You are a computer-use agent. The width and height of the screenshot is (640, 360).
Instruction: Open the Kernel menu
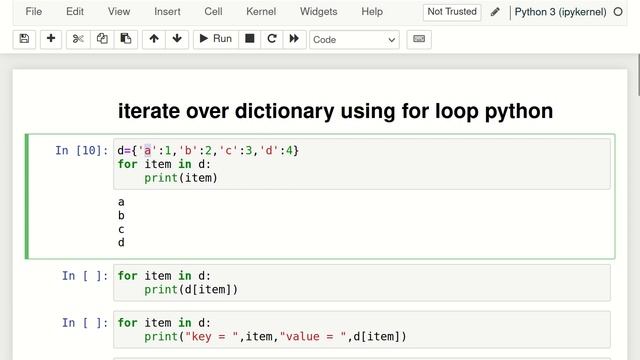[261, 12]
